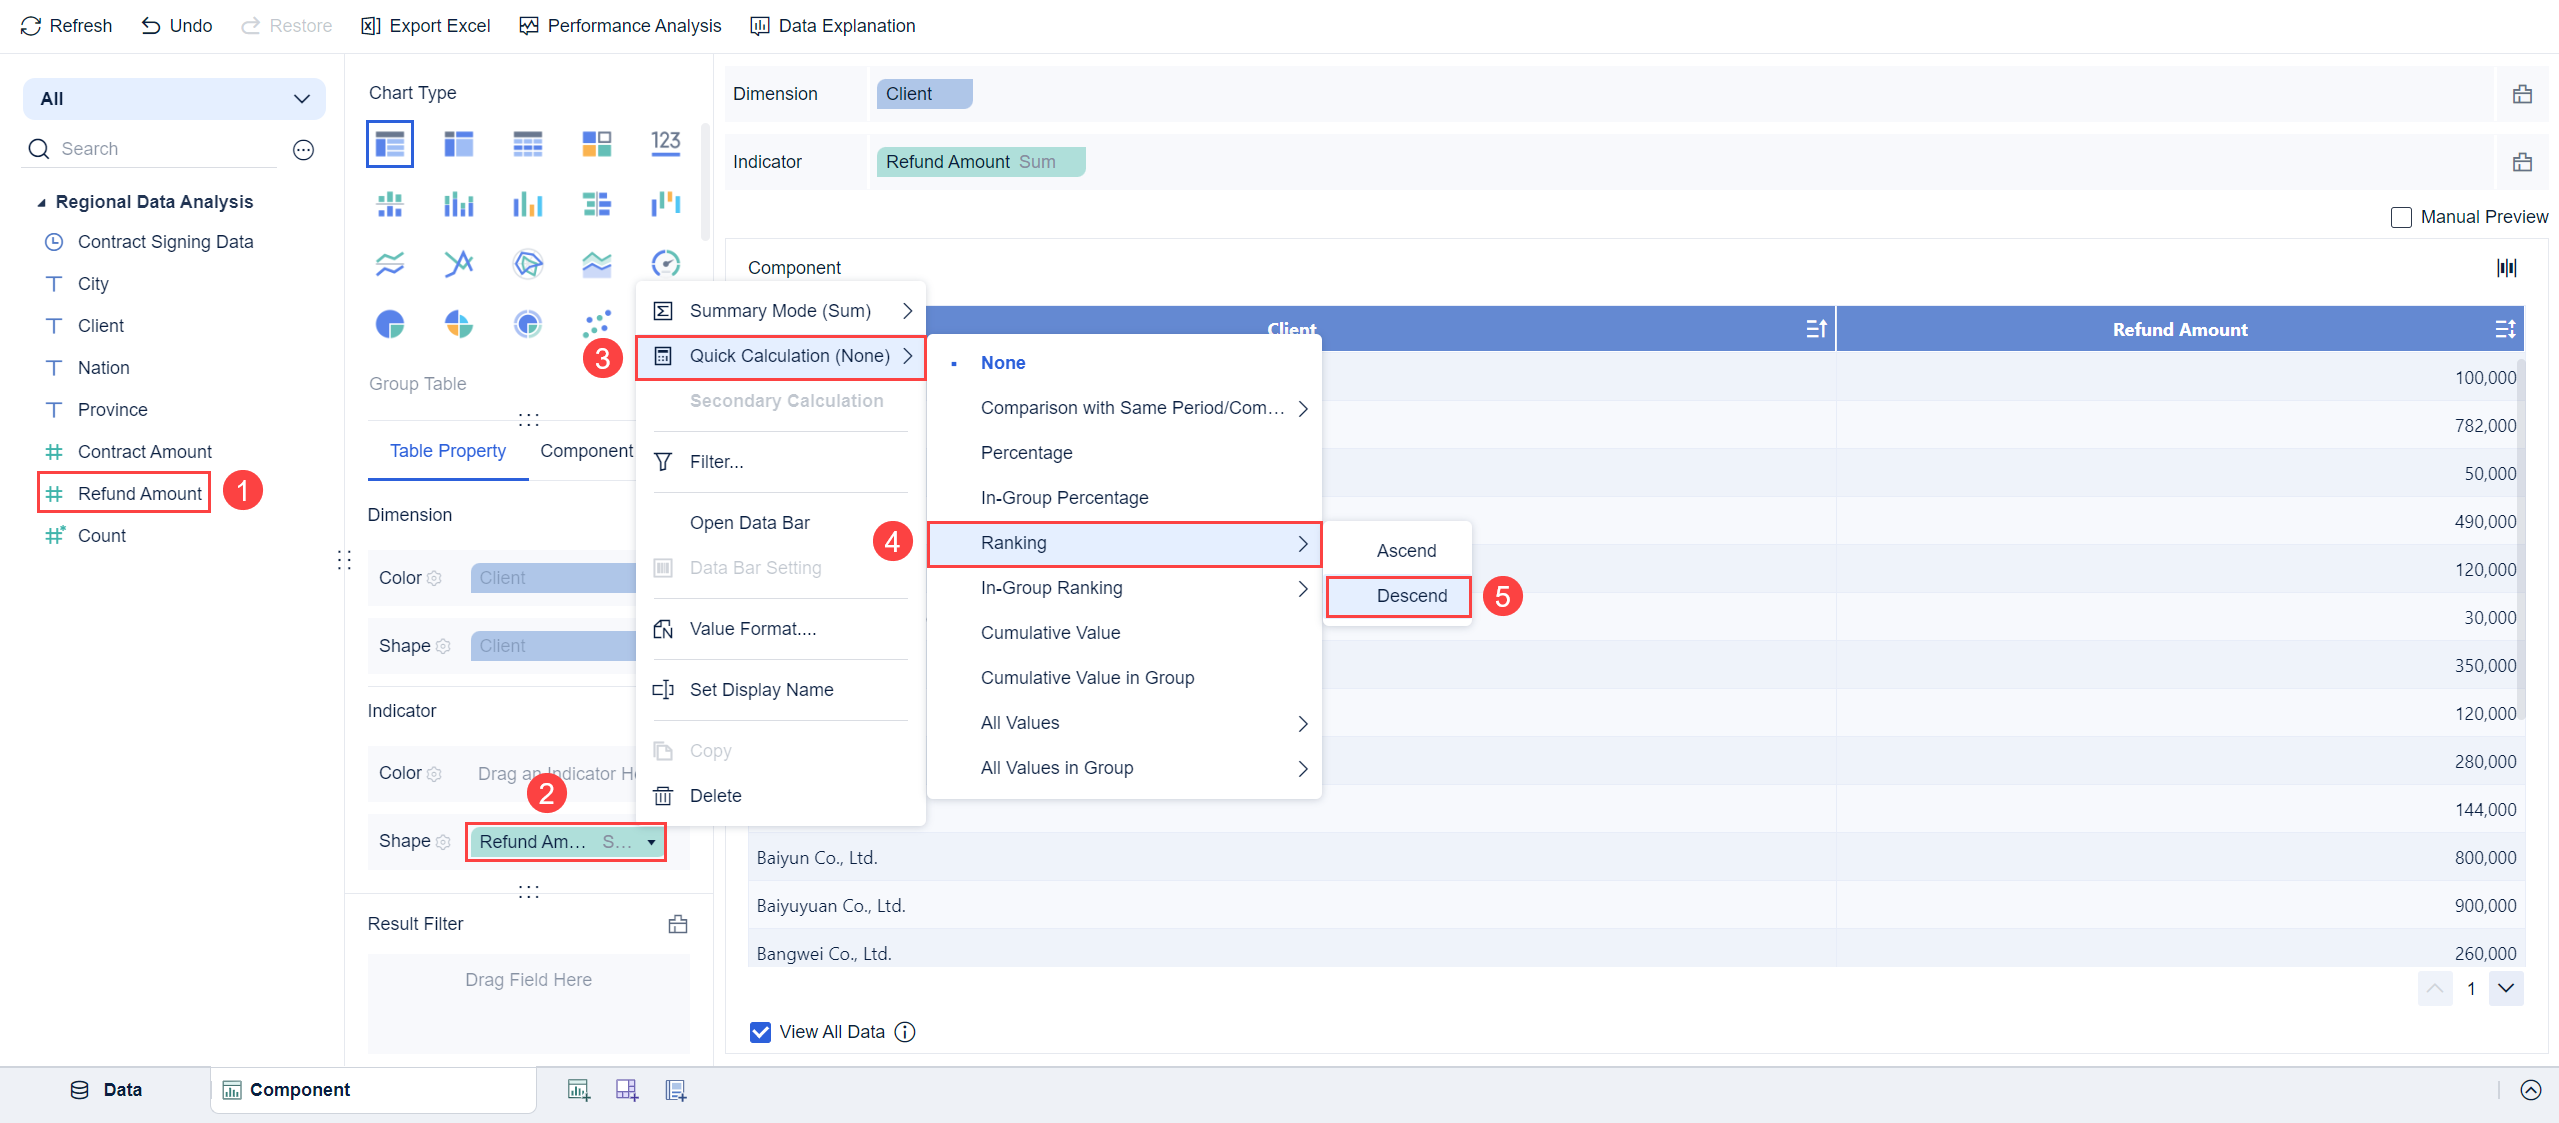
Task: Pick the scatter chart type icon
Action: coord(596,324)
